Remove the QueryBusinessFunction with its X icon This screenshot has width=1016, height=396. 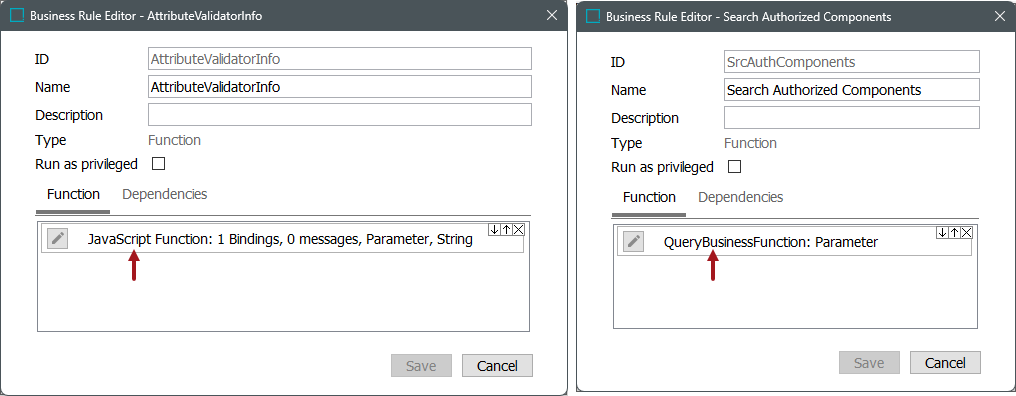click(x=967, y=233)
